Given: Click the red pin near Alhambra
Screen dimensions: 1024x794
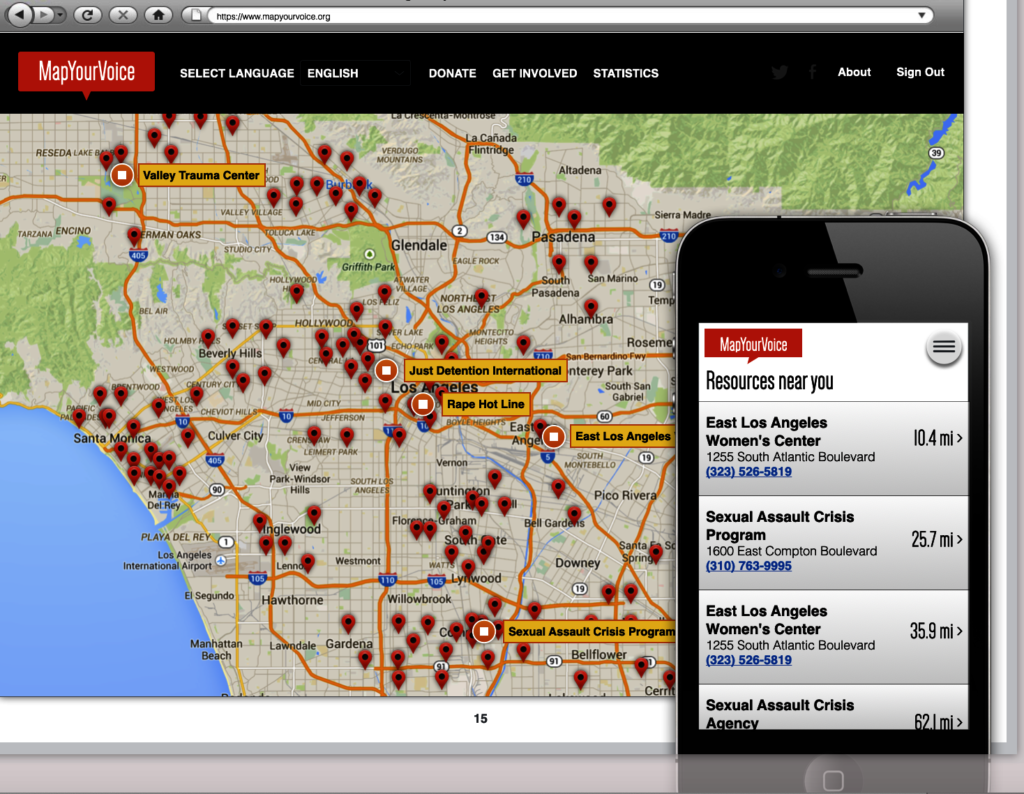Looking at the screenshot, I should click(590, 306).
